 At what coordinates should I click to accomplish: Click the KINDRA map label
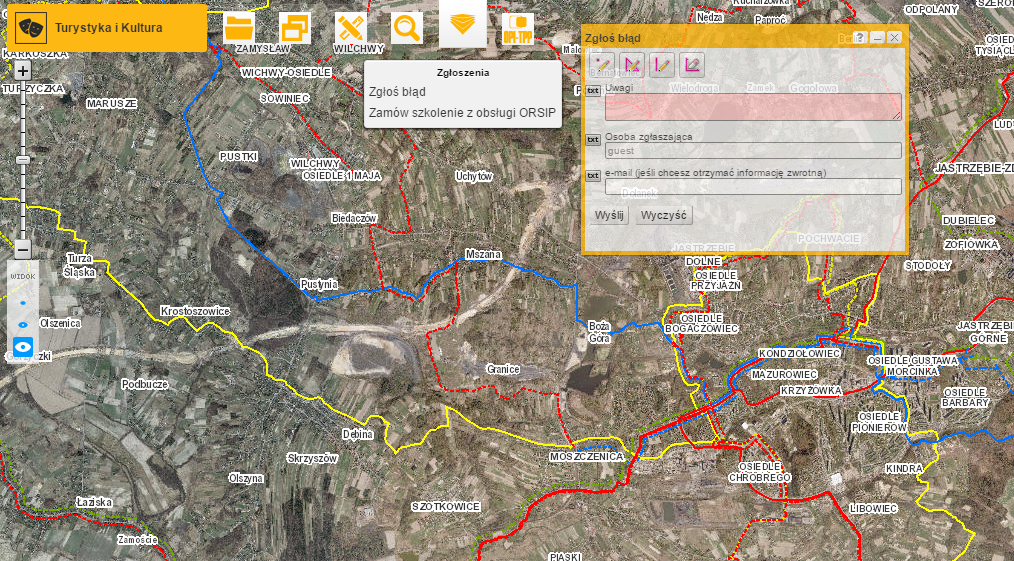click(x=904, y=468)
